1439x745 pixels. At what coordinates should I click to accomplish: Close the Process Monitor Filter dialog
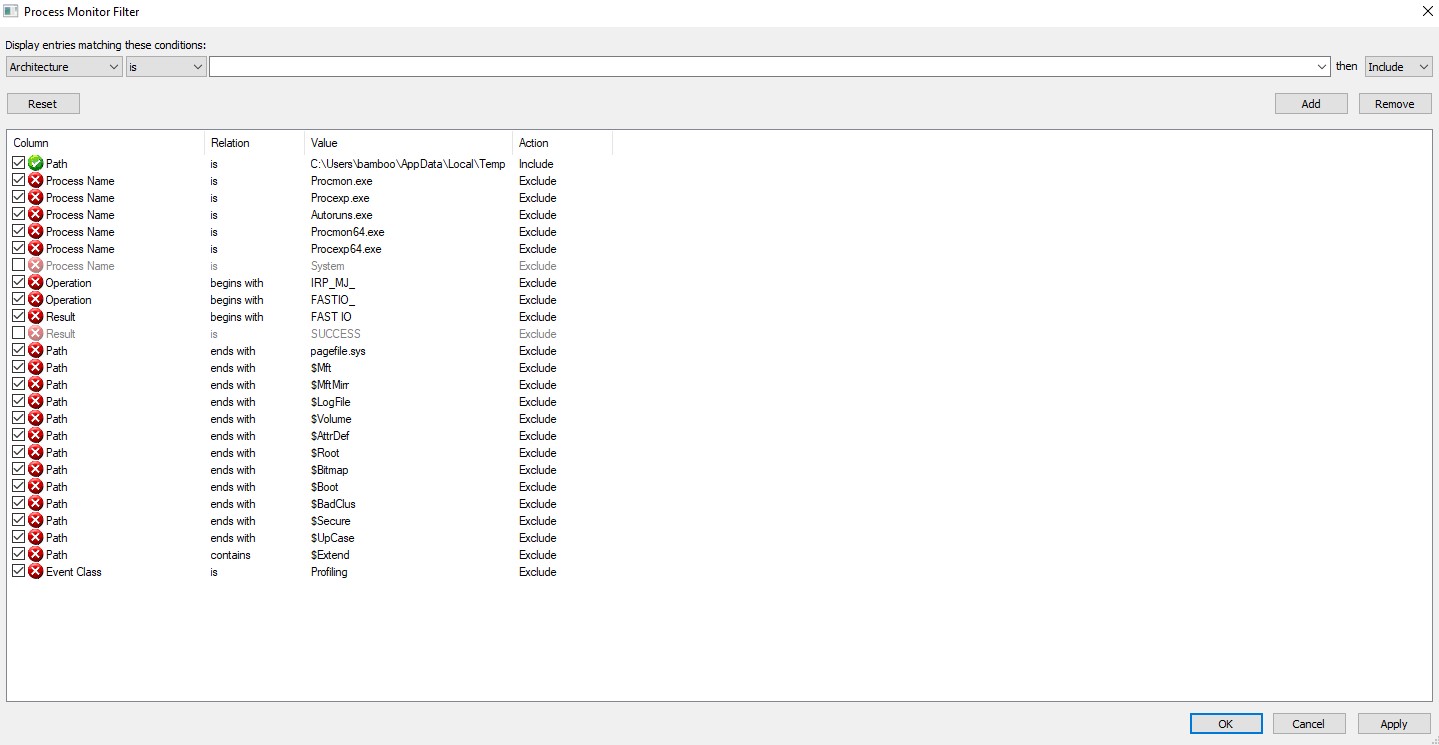[x=1427, y=12]
